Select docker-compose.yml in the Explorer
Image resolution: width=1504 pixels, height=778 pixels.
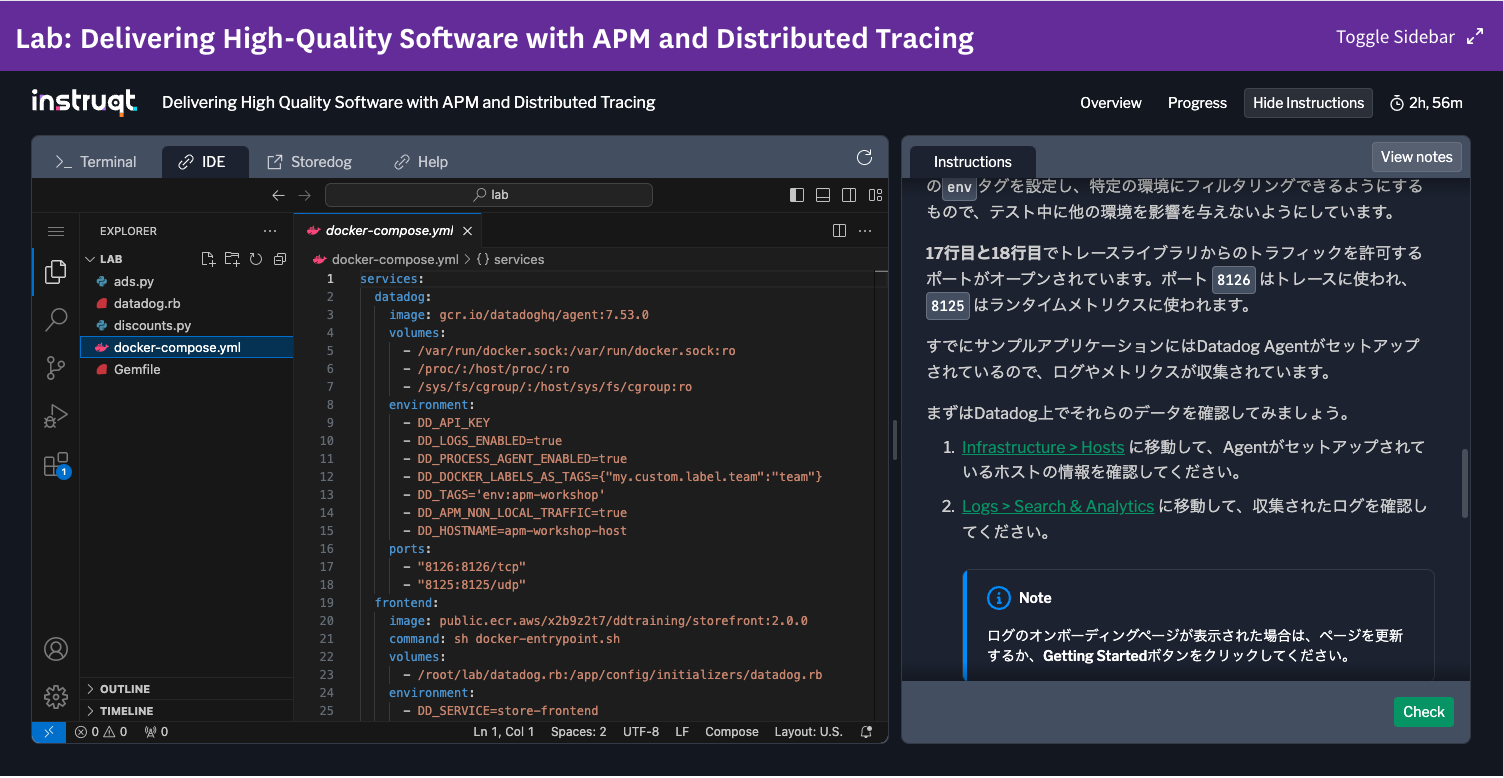click(186, 348)
